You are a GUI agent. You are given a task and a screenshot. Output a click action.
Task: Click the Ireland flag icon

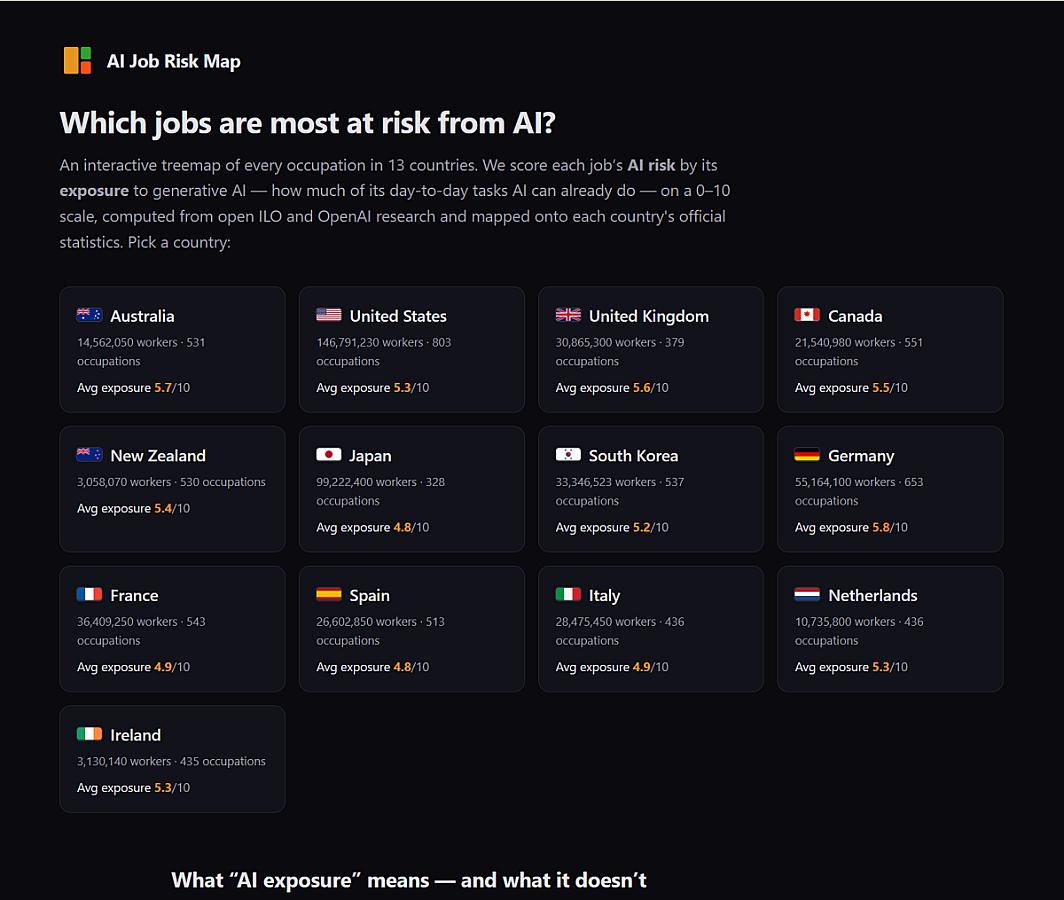(90, 734)
